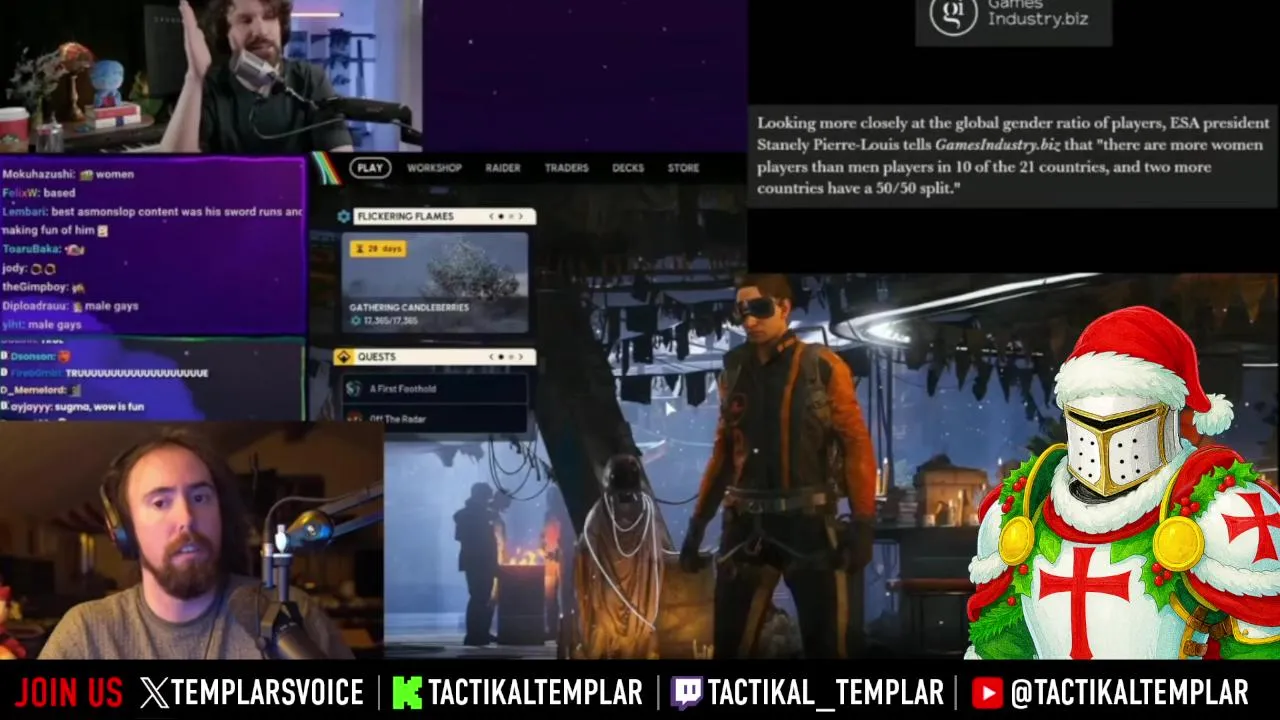Click the X logo in the banner
Screen dimensions: 1280x720
(x=155, y=693)
